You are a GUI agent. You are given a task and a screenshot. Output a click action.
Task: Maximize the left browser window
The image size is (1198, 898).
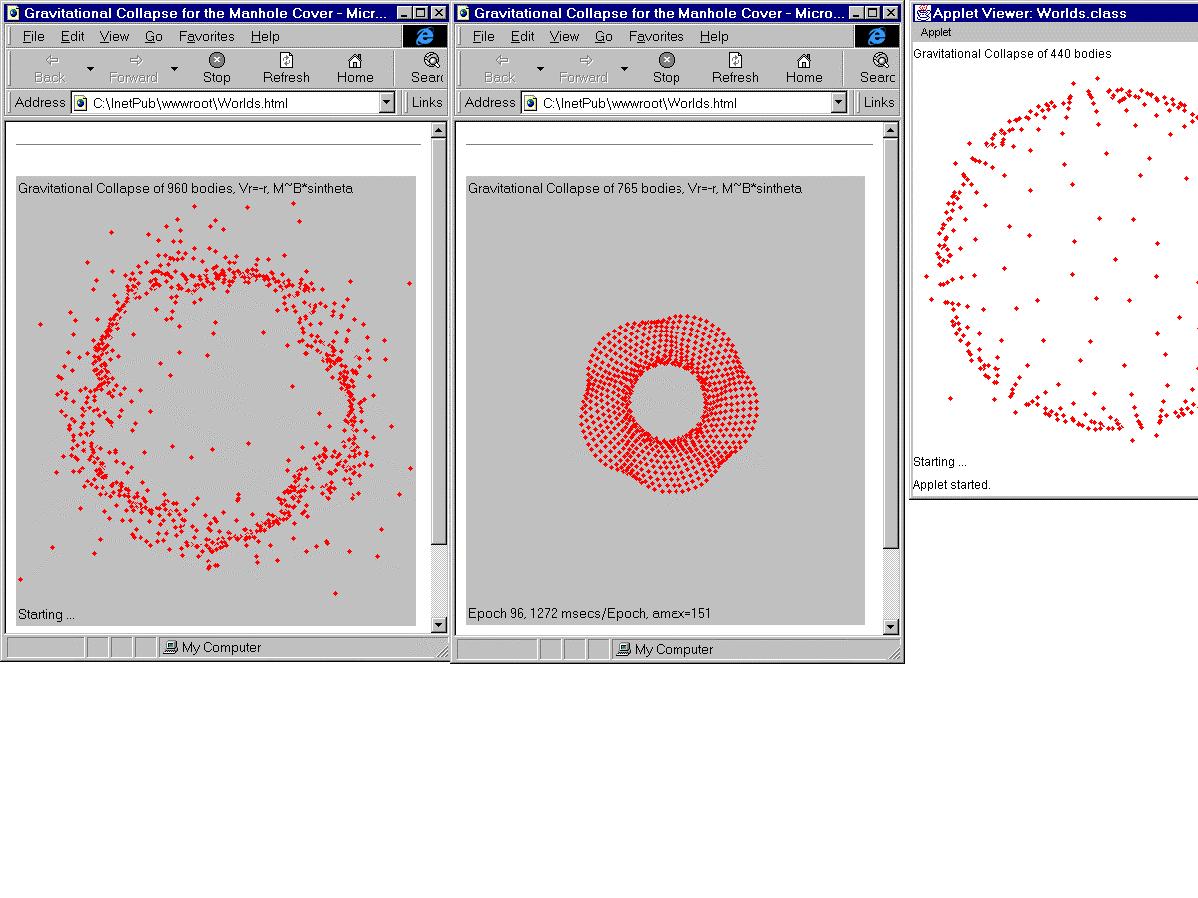421,13
